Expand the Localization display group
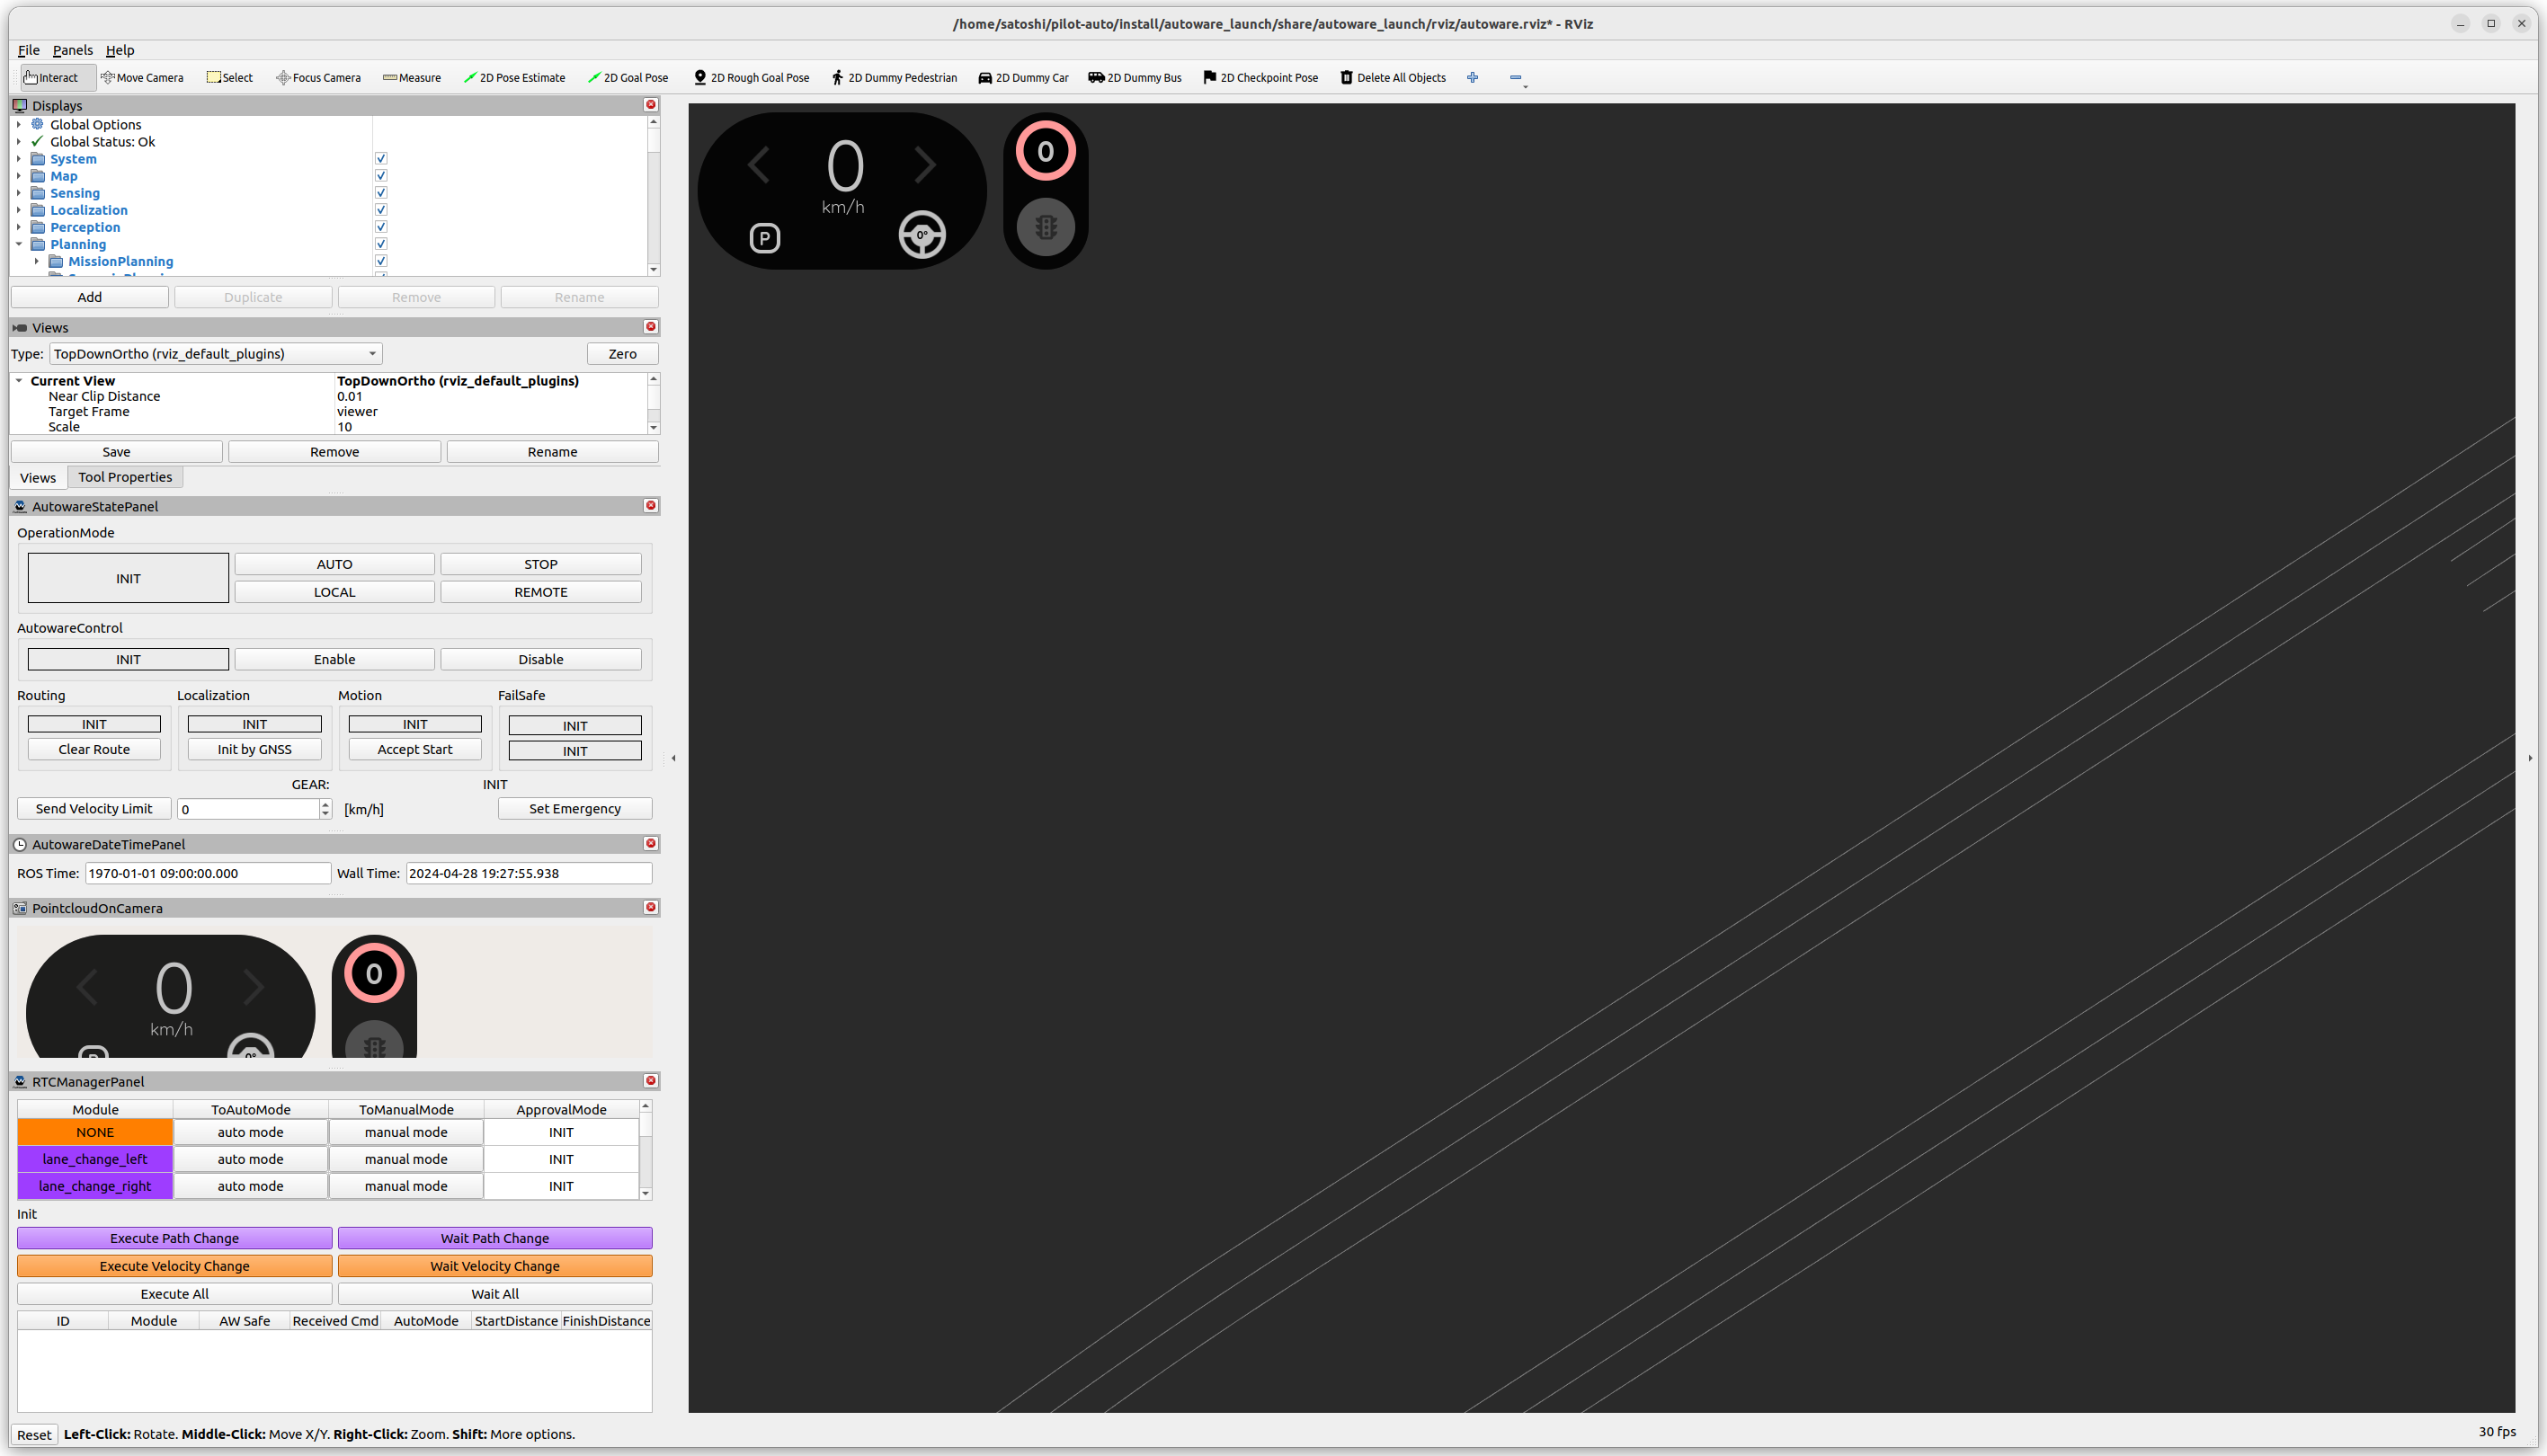The image size is (2547, 1456). (x=19, y=210)
